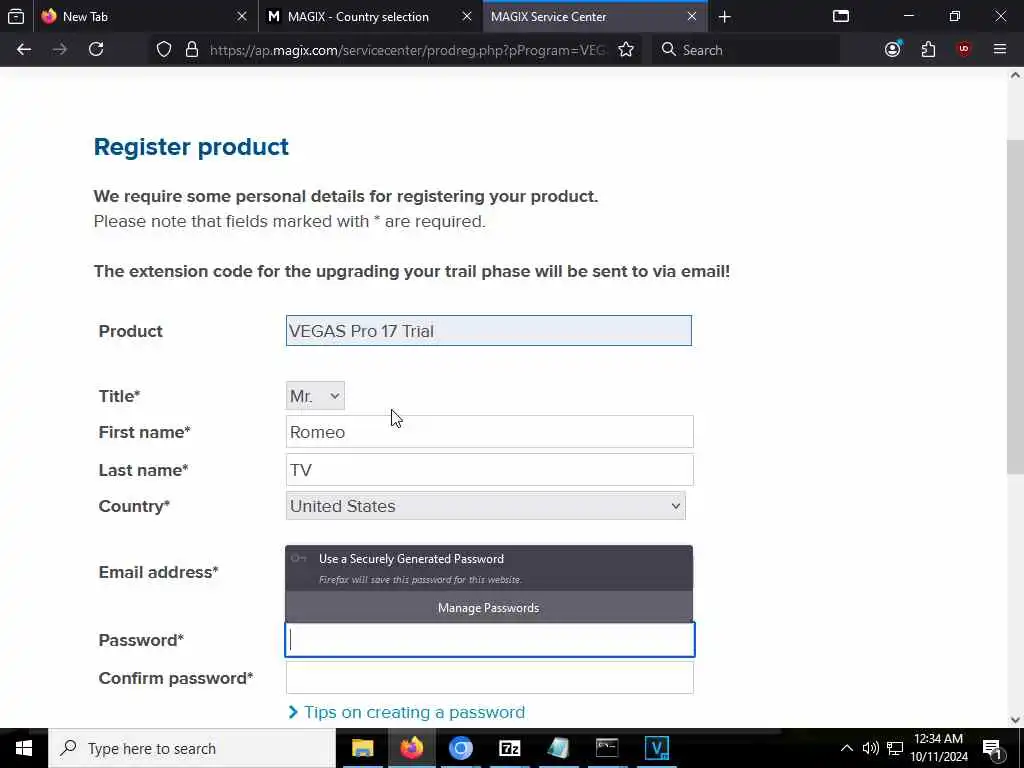This screenshot has height=768, width=1024.
Task: Click the taskbar search box
Action: (192, 748)
